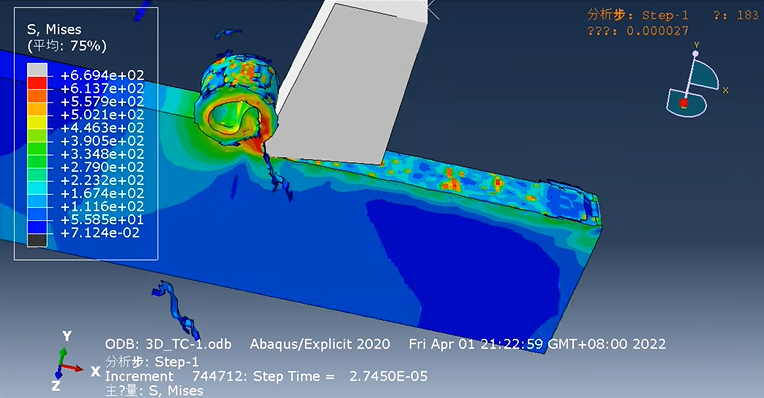Click the yellow +4.463e+02 legend swatch

pyautogui.click(x=37, y=123)
